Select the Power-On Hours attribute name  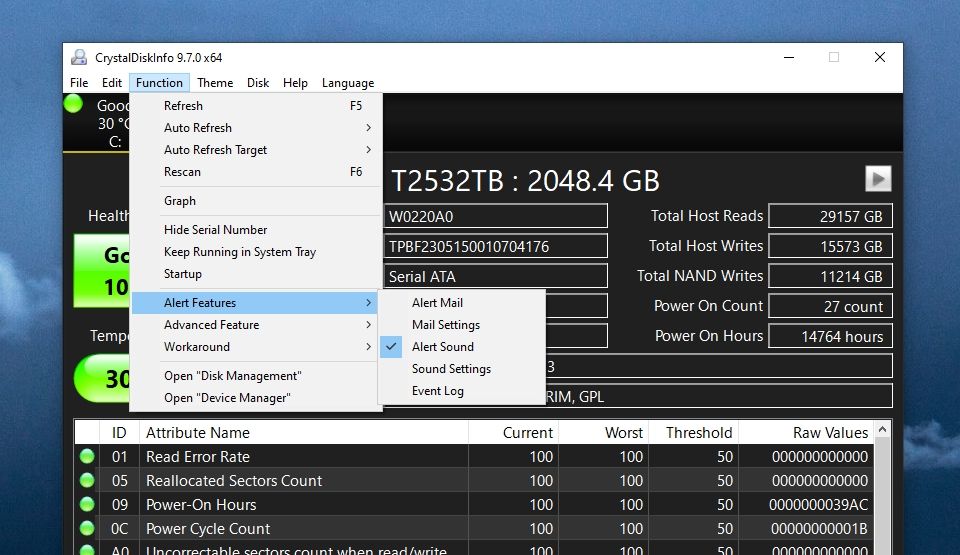201,505
